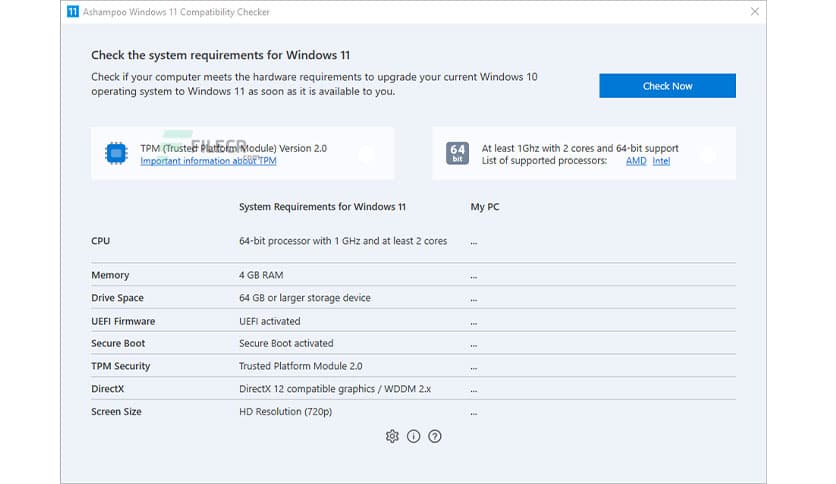836x484 pixels.
Task: Click '64 GB or larger storage device' text
Action: (x=304, y=298)
